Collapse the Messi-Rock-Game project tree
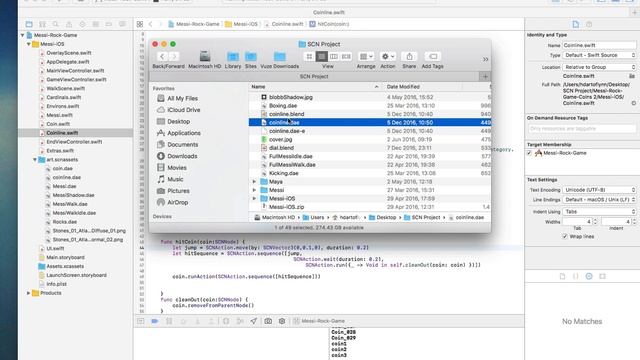The height and width of the screenshot is (360, 640). pos(23,35)
